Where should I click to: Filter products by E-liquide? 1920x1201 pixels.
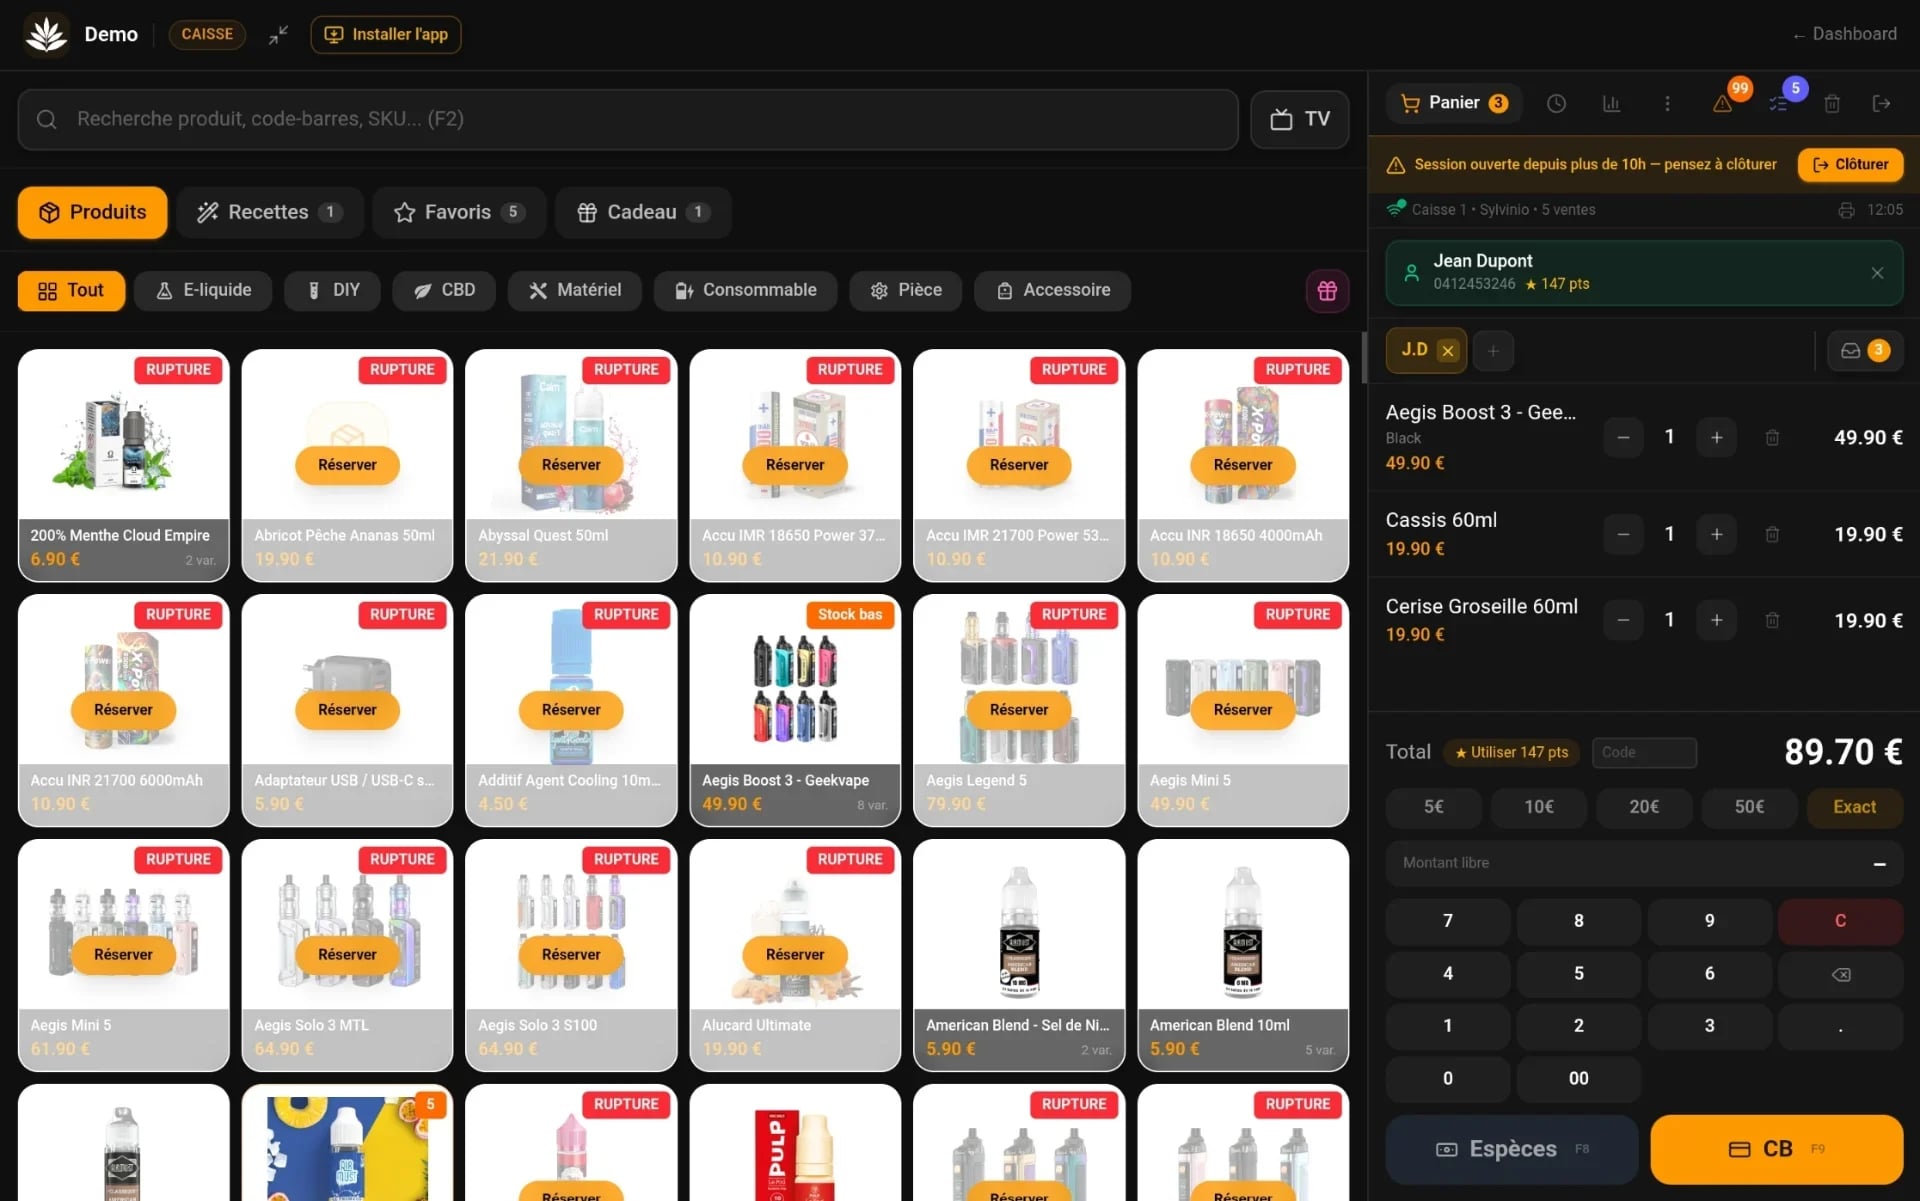coord(204,290)
